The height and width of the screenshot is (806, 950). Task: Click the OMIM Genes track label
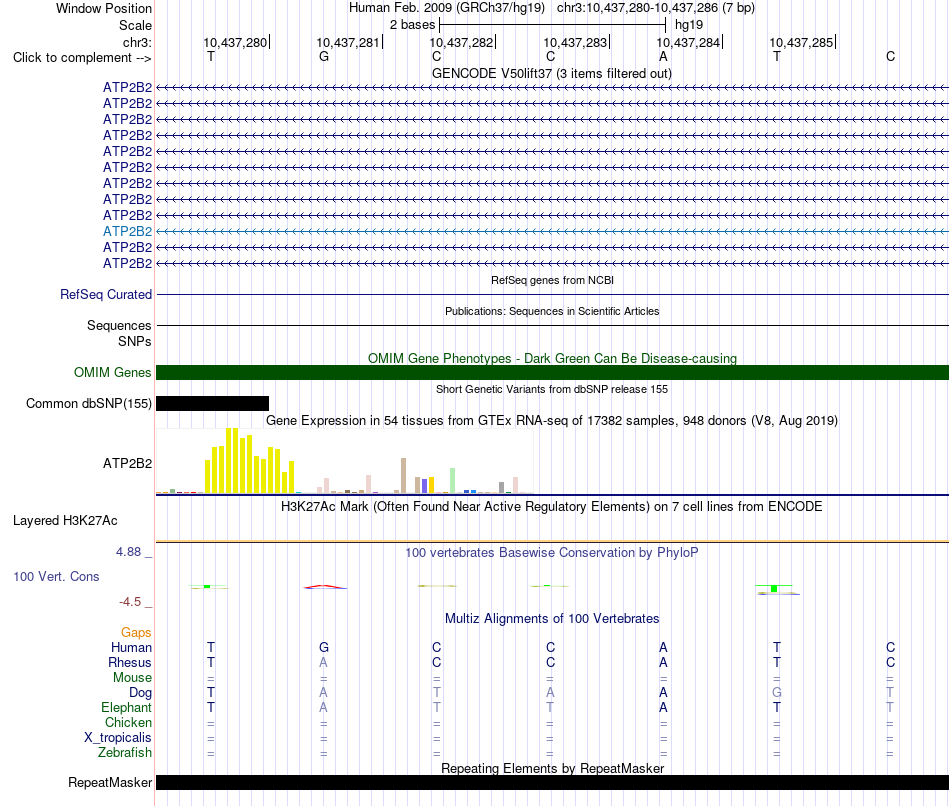(x=113, y=373)
